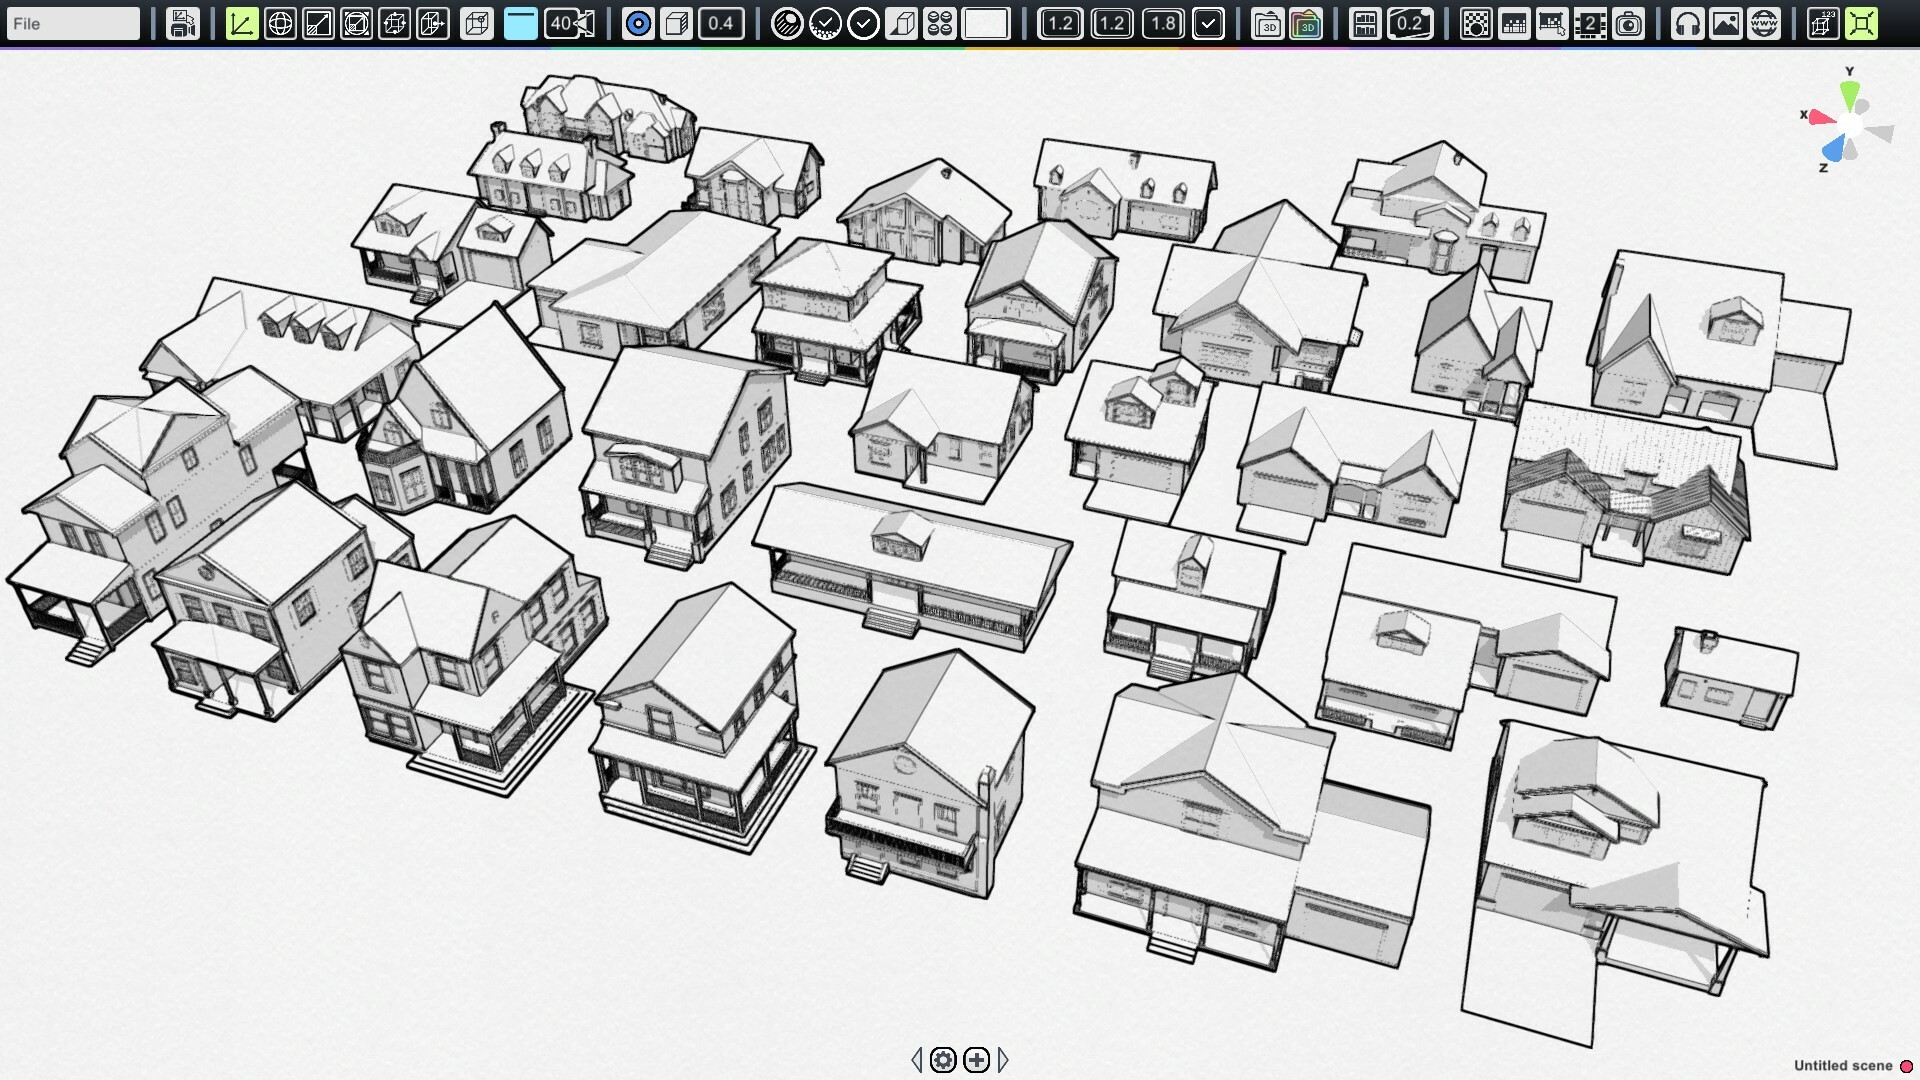Click the WWW web globe icon
Screen dimensions: 1920x1080
1766,22
